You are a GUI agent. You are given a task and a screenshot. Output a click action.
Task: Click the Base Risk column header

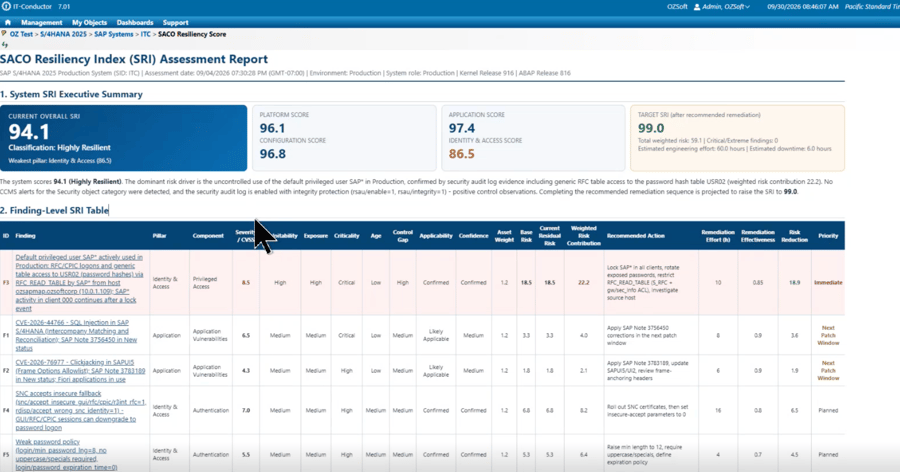526,236
